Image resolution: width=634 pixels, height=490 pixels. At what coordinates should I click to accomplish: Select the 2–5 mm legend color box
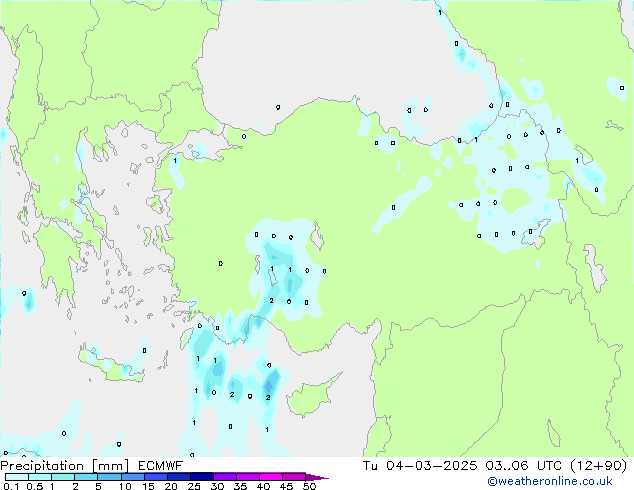(86, 477)
